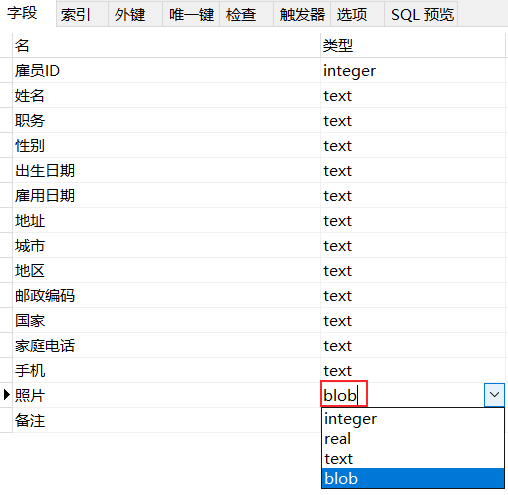Open the type dropdown arrow for 照片
The height and width of the screenshot is (495, 508).
click(x=494, y=395)
